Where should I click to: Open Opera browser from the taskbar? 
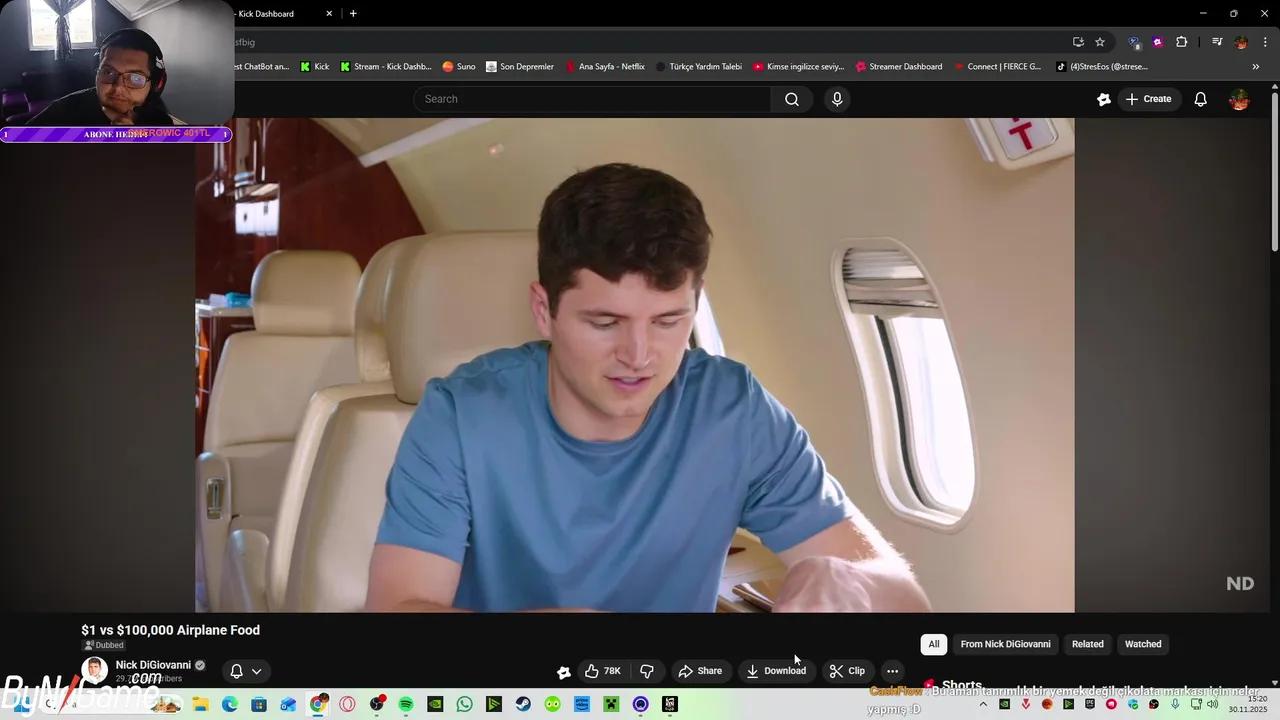click(x=347, y=704)
